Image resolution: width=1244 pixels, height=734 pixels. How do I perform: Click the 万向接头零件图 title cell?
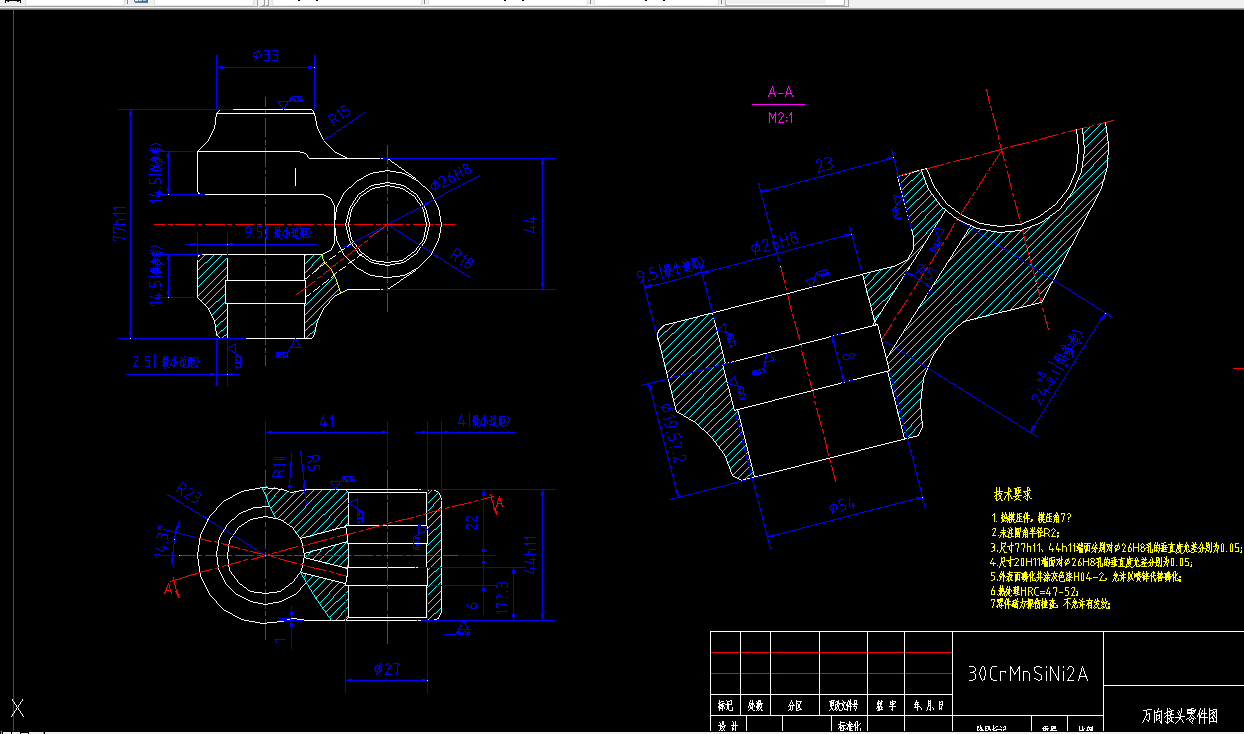coord(1180,716)
